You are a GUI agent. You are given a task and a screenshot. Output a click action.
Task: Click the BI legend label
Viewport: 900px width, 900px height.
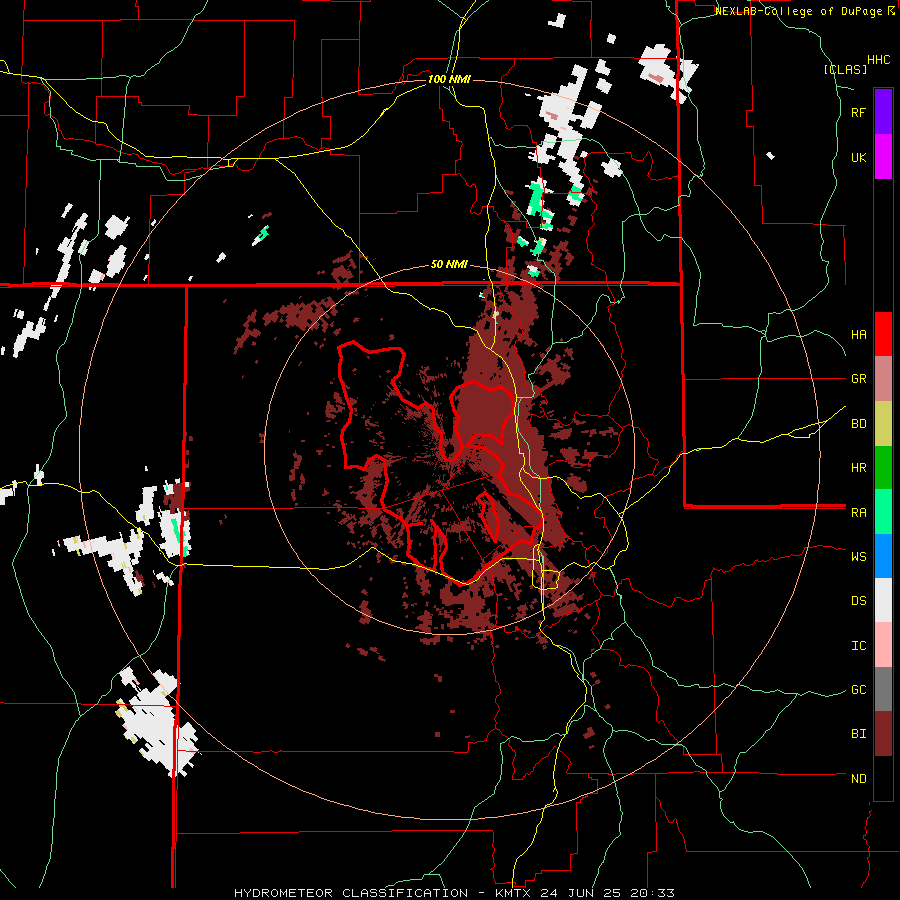(x=858, y=734)
